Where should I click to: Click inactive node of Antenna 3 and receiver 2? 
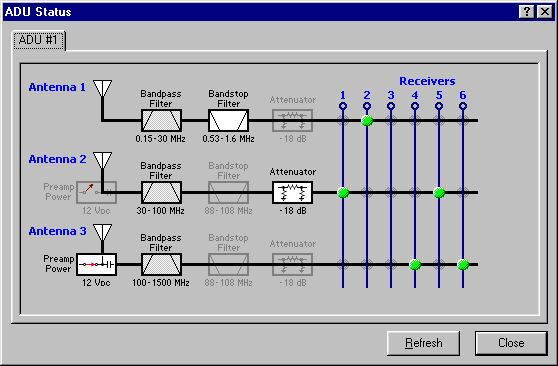367,265
